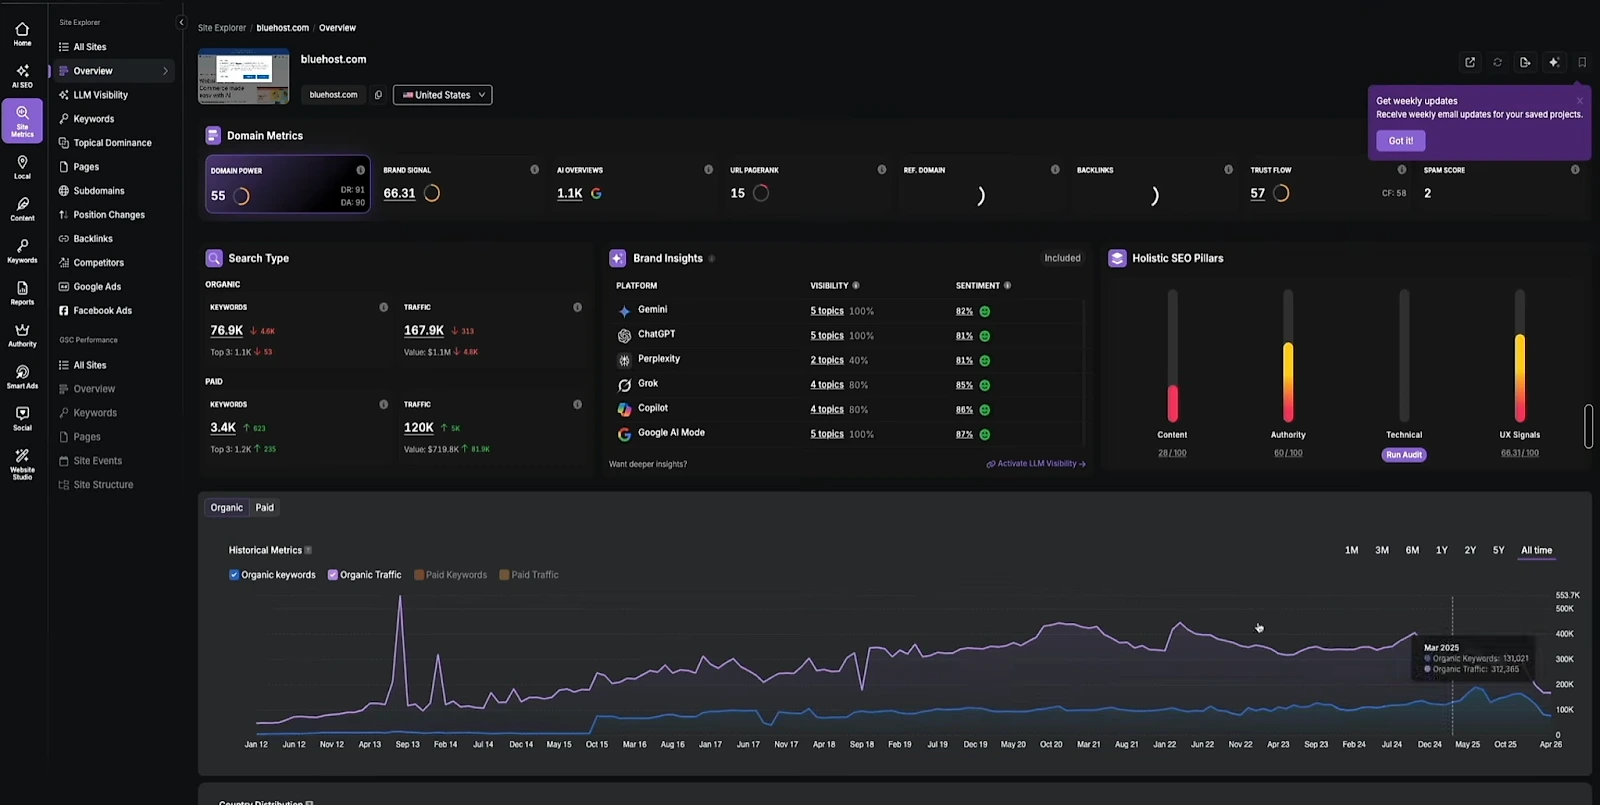Select All time range
This screenshot has width=1600, height=805.
coord(1537,551)
